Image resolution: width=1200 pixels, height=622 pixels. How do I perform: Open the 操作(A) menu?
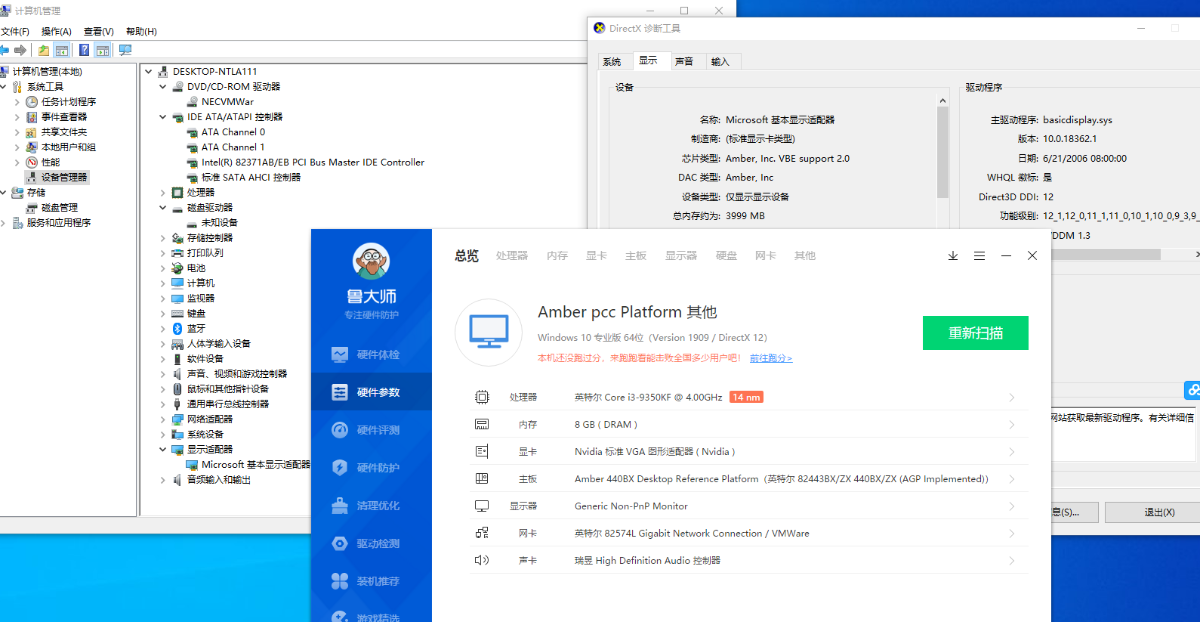56,31
